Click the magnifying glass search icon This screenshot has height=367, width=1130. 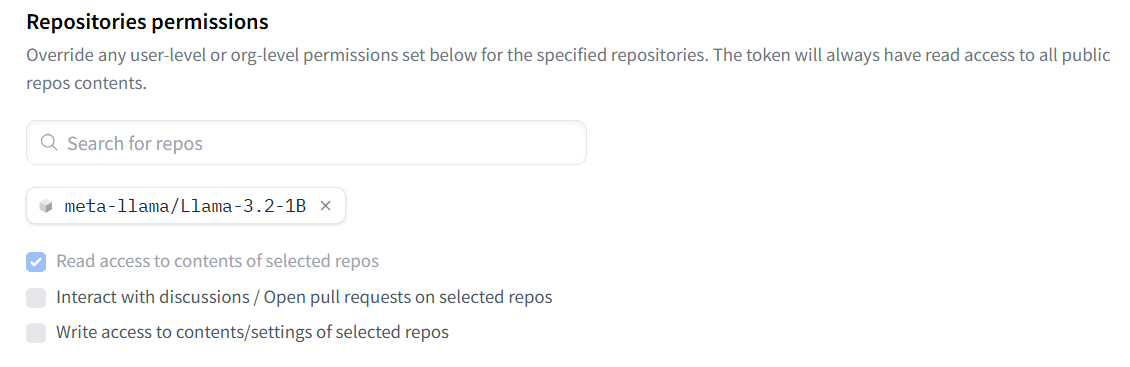49,143
